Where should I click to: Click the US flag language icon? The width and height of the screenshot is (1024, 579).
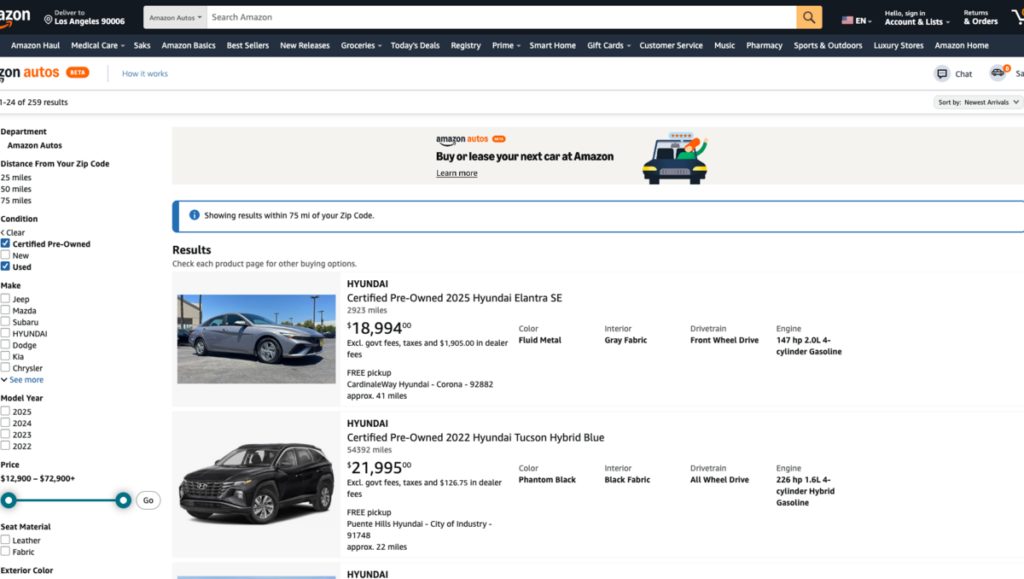[847, 20]
